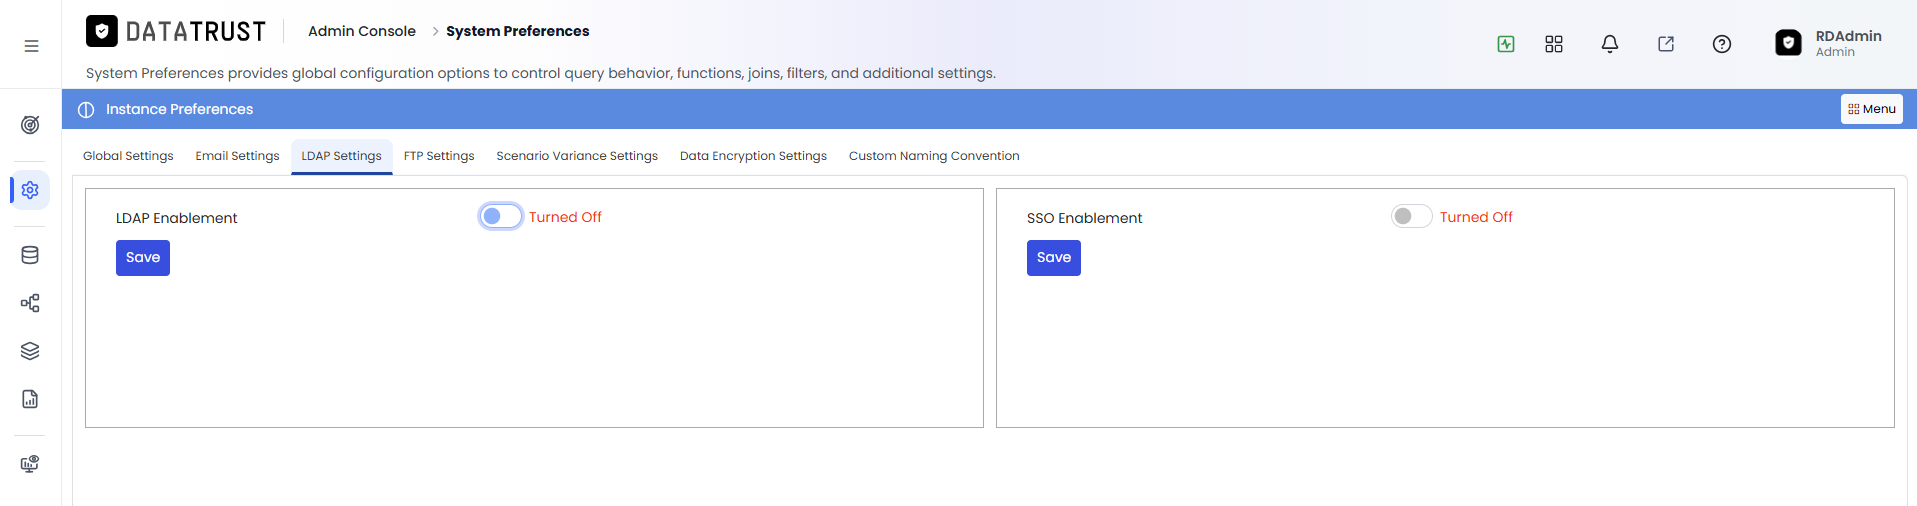Click the Instance Preferences info icon

tap(86, 110)
